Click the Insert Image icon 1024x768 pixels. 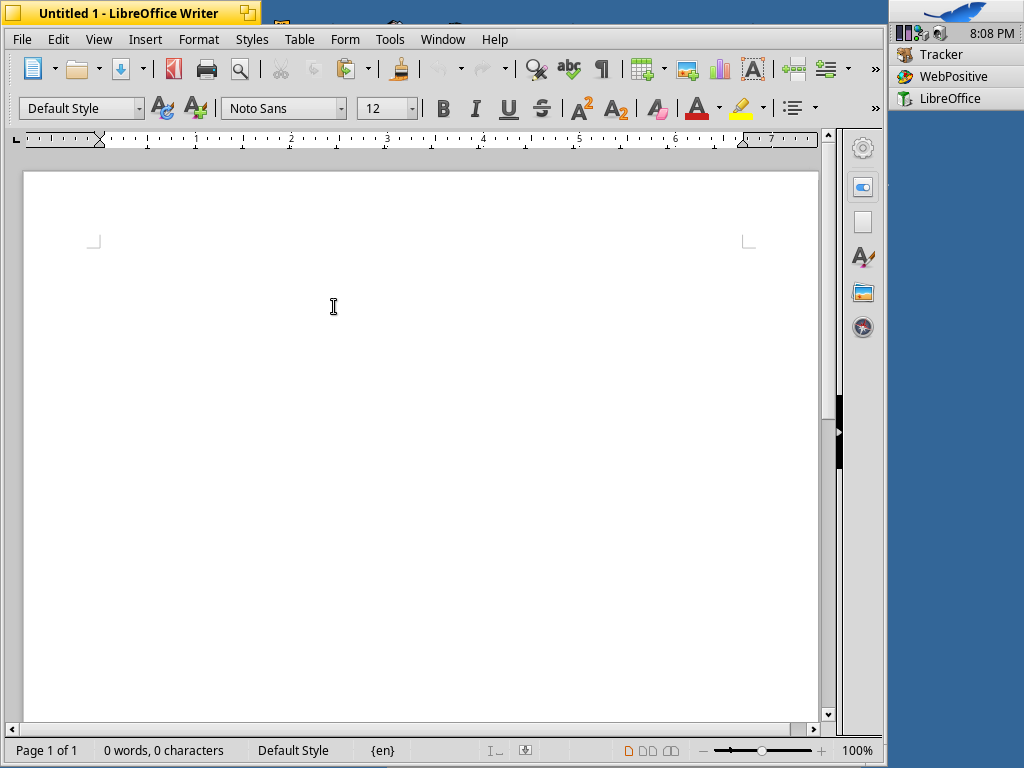687,69
